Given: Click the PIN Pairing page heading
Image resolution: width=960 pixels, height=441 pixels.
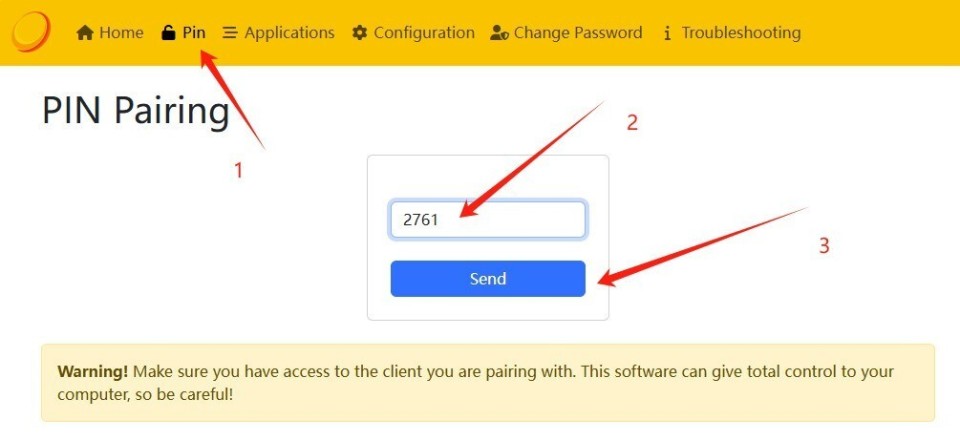Looking at the screenshot, I should (x=136, y=110).
